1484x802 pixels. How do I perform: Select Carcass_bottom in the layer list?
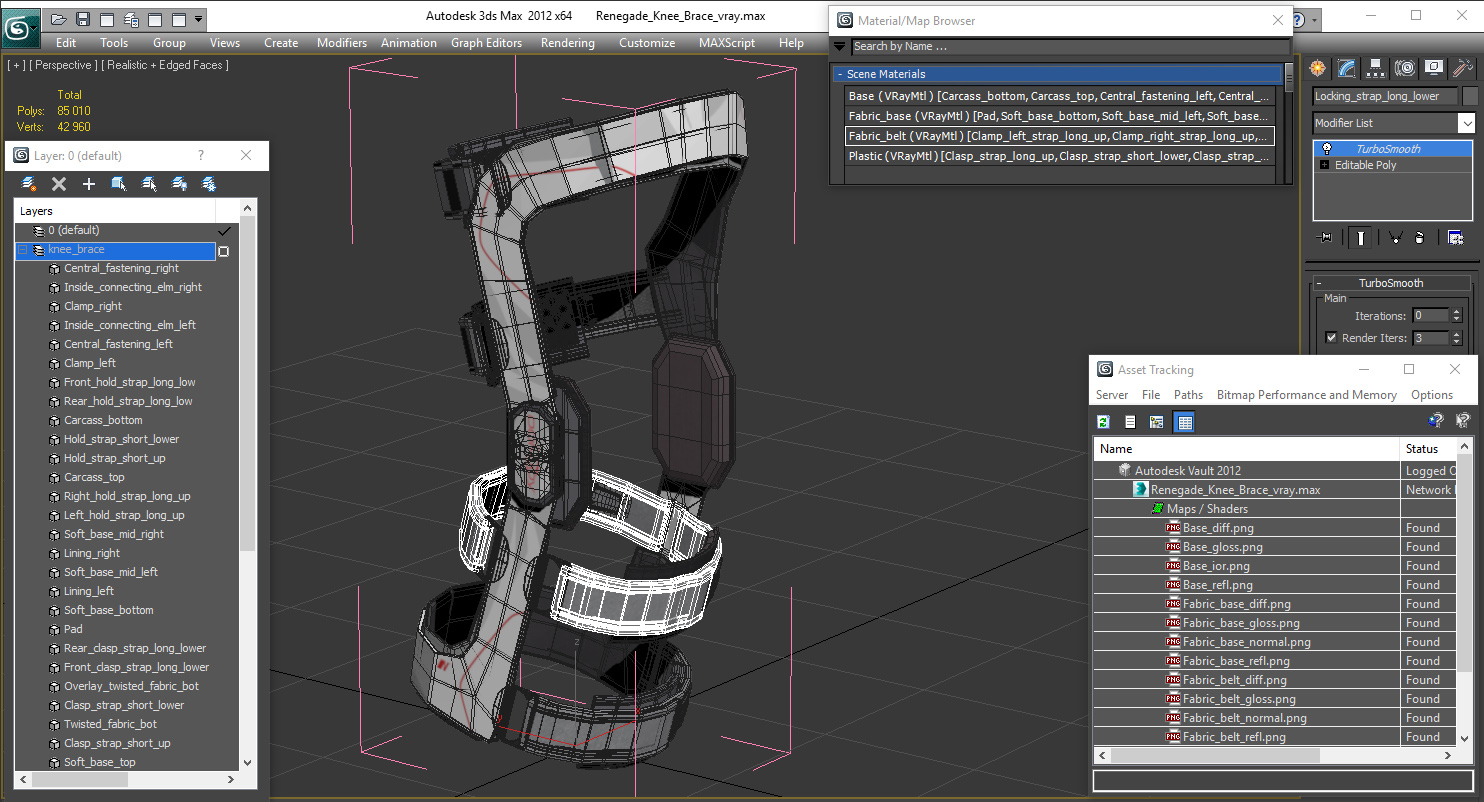(103, 420)
